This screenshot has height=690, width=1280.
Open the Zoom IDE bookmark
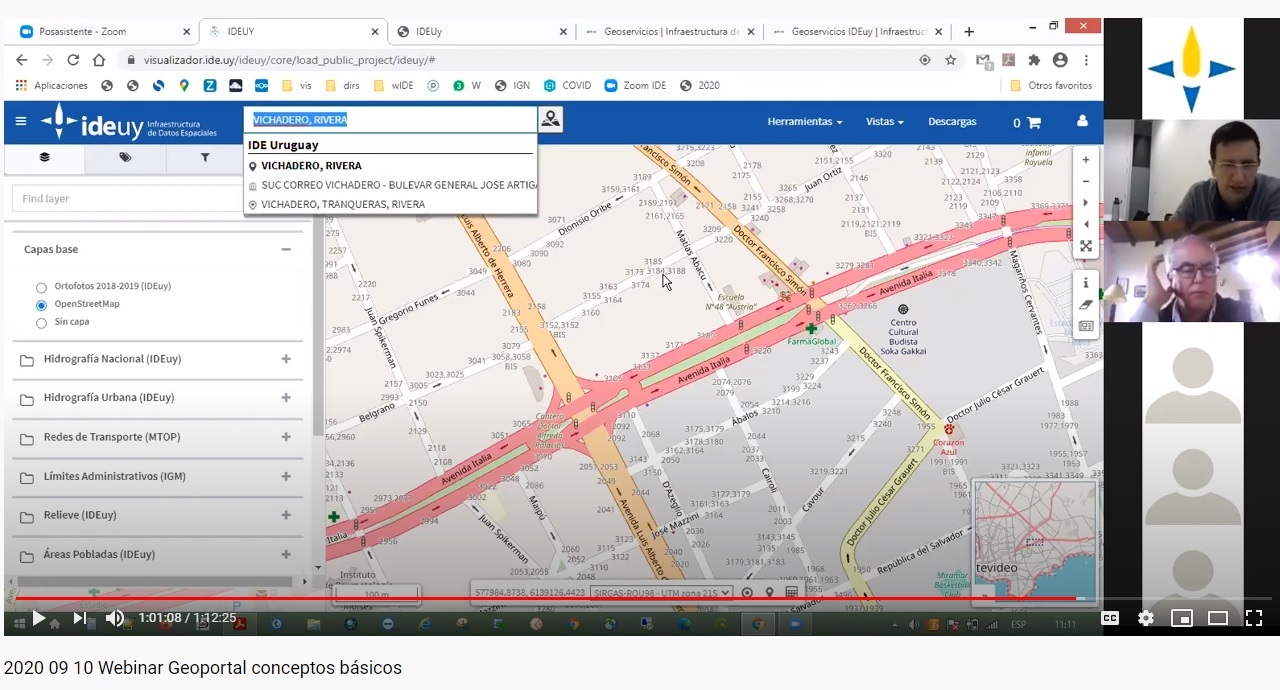click(x=635, y=86)
